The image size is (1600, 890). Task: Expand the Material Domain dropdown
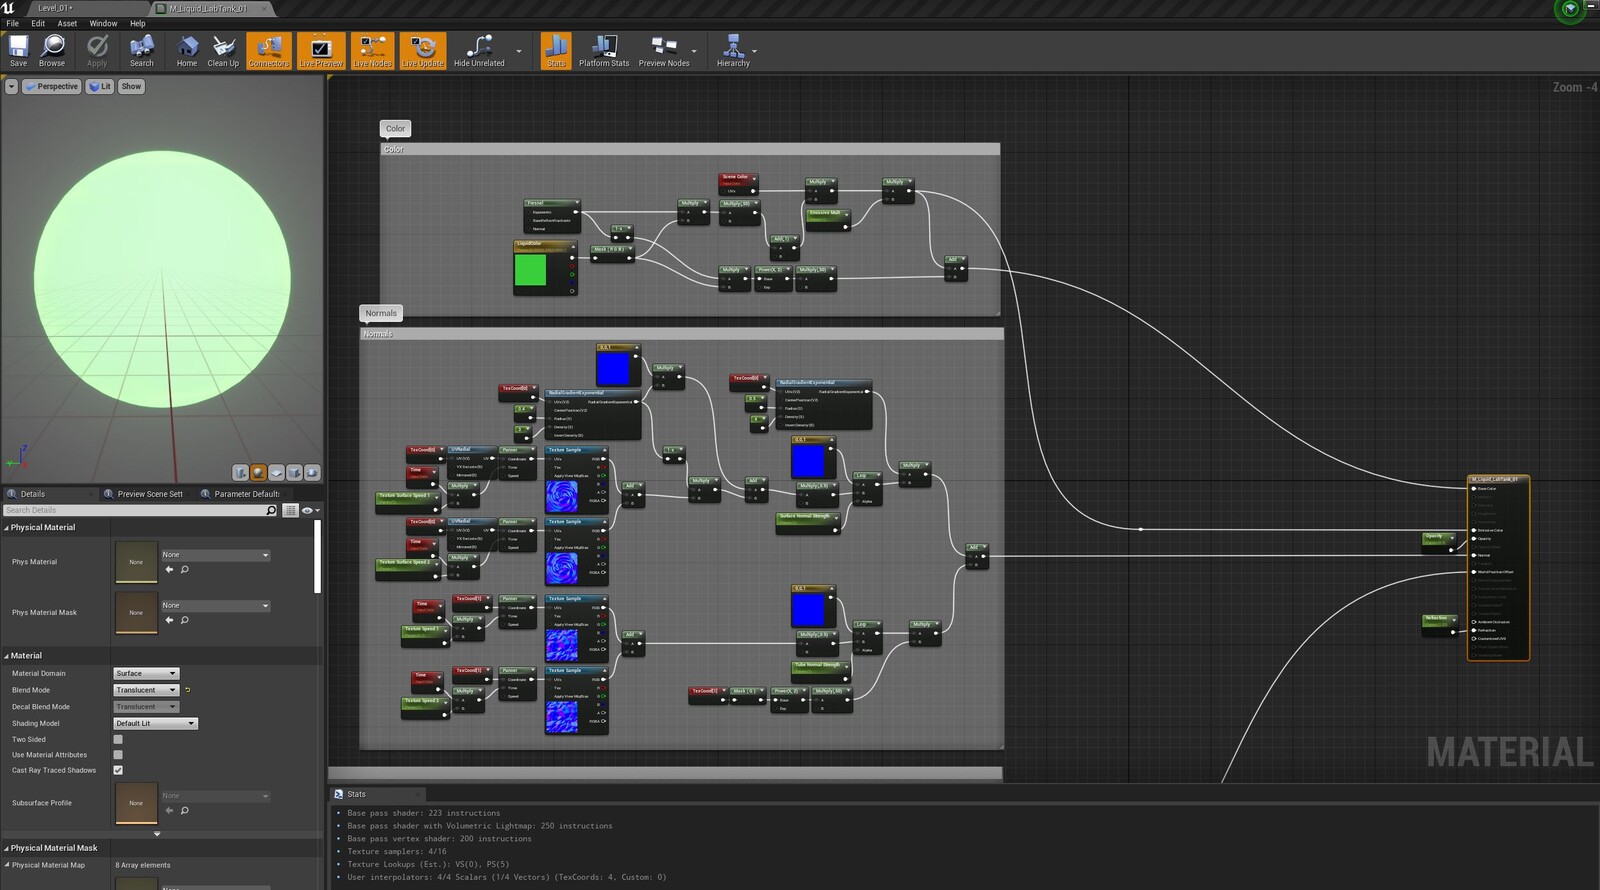point(146,673)
